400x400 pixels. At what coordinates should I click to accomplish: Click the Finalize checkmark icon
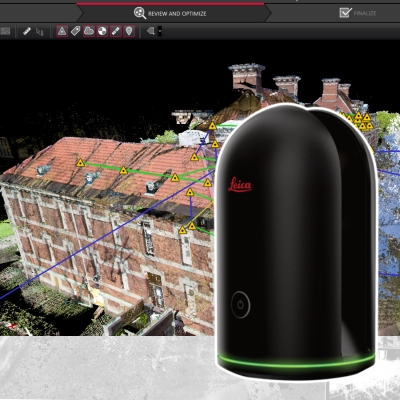coord(345,13)
